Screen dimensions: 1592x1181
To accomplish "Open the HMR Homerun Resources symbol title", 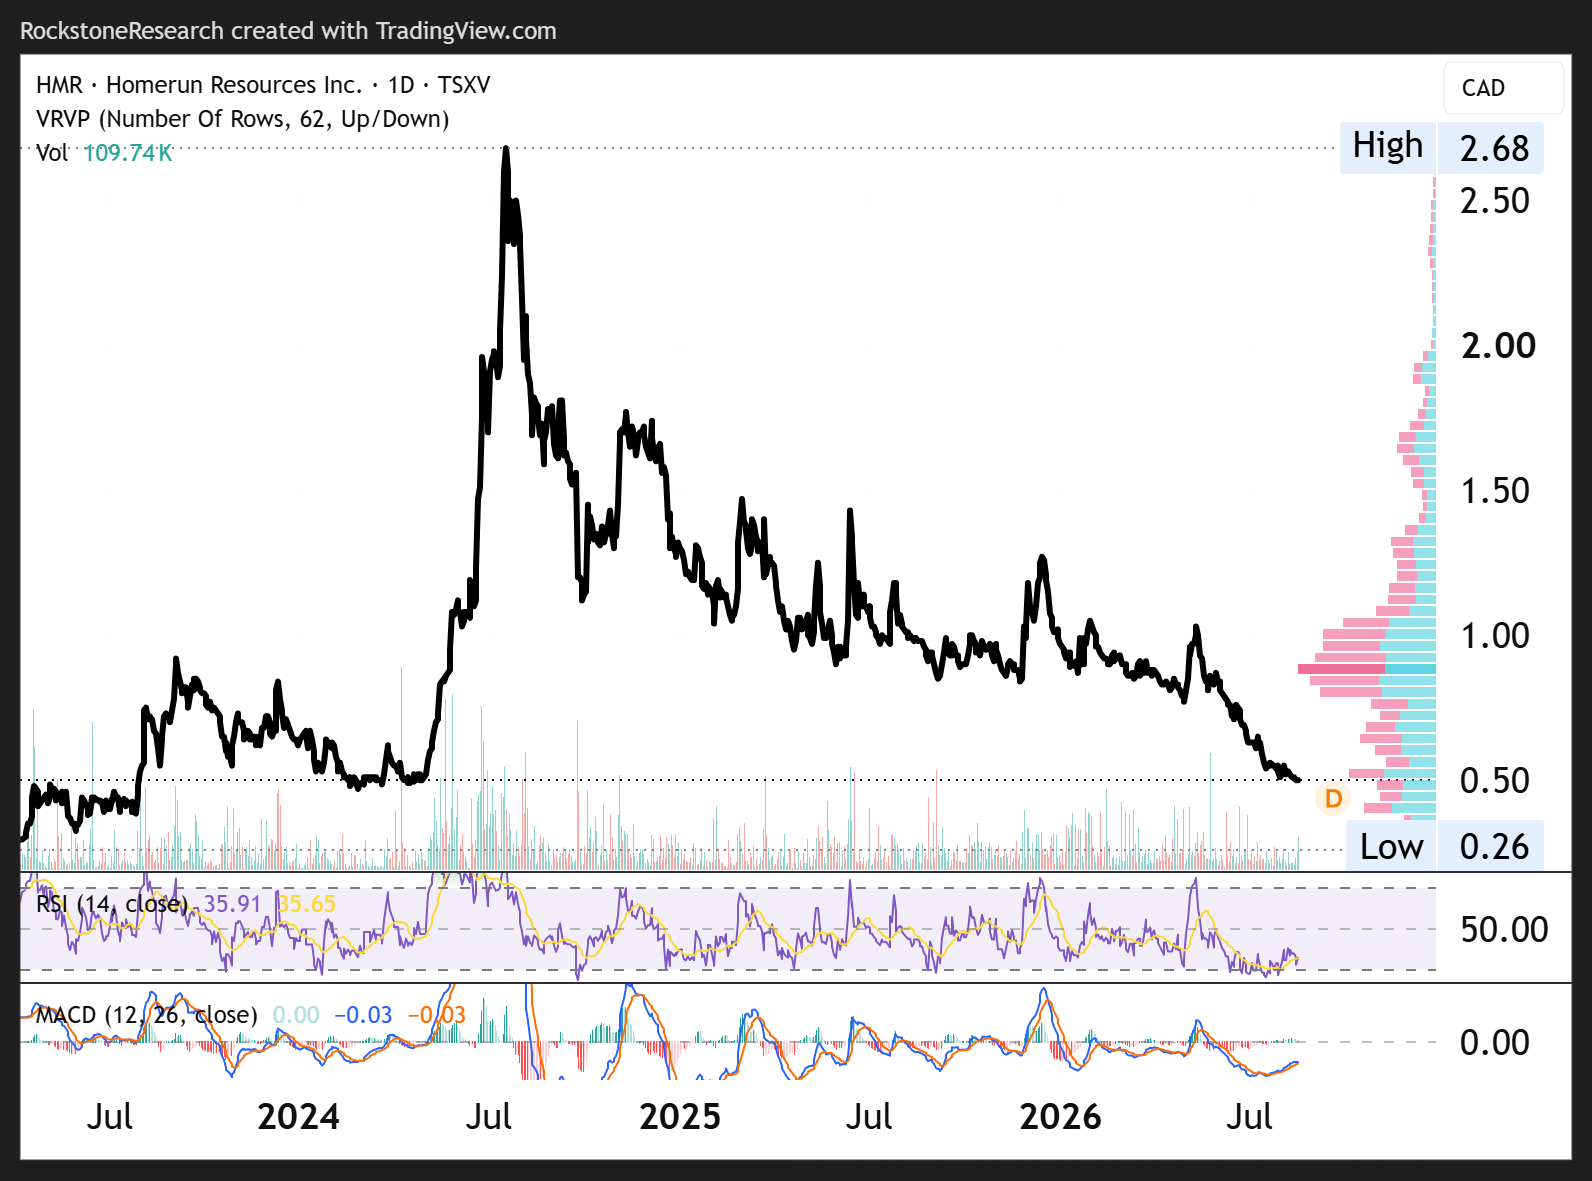I will [263, 85].
